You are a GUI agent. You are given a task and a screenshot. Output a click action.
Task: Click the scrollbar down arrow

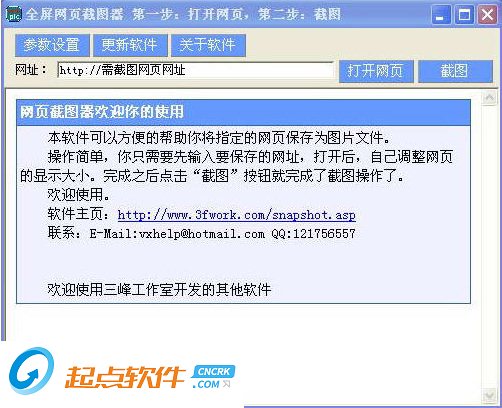coord(490,396)
